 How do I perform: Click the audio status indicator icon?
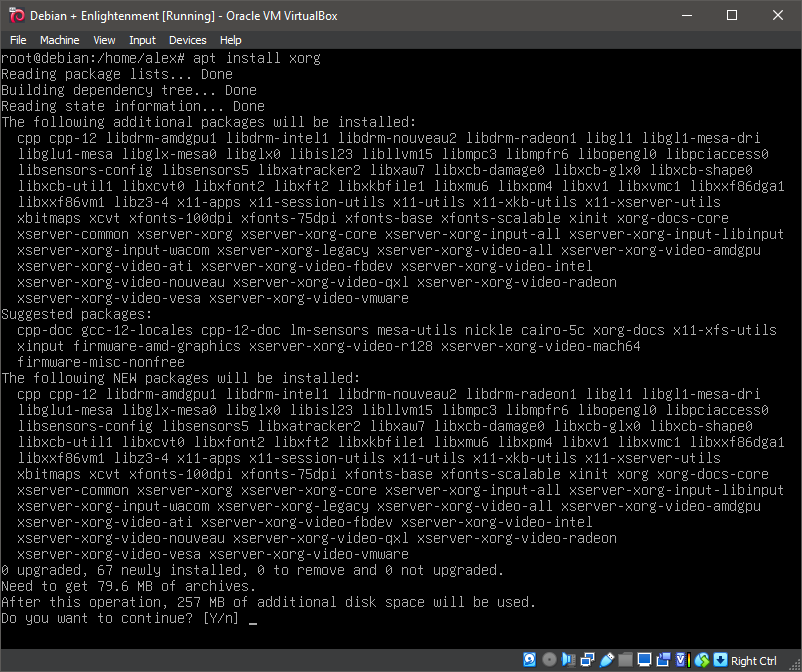(x=568, y=660)
